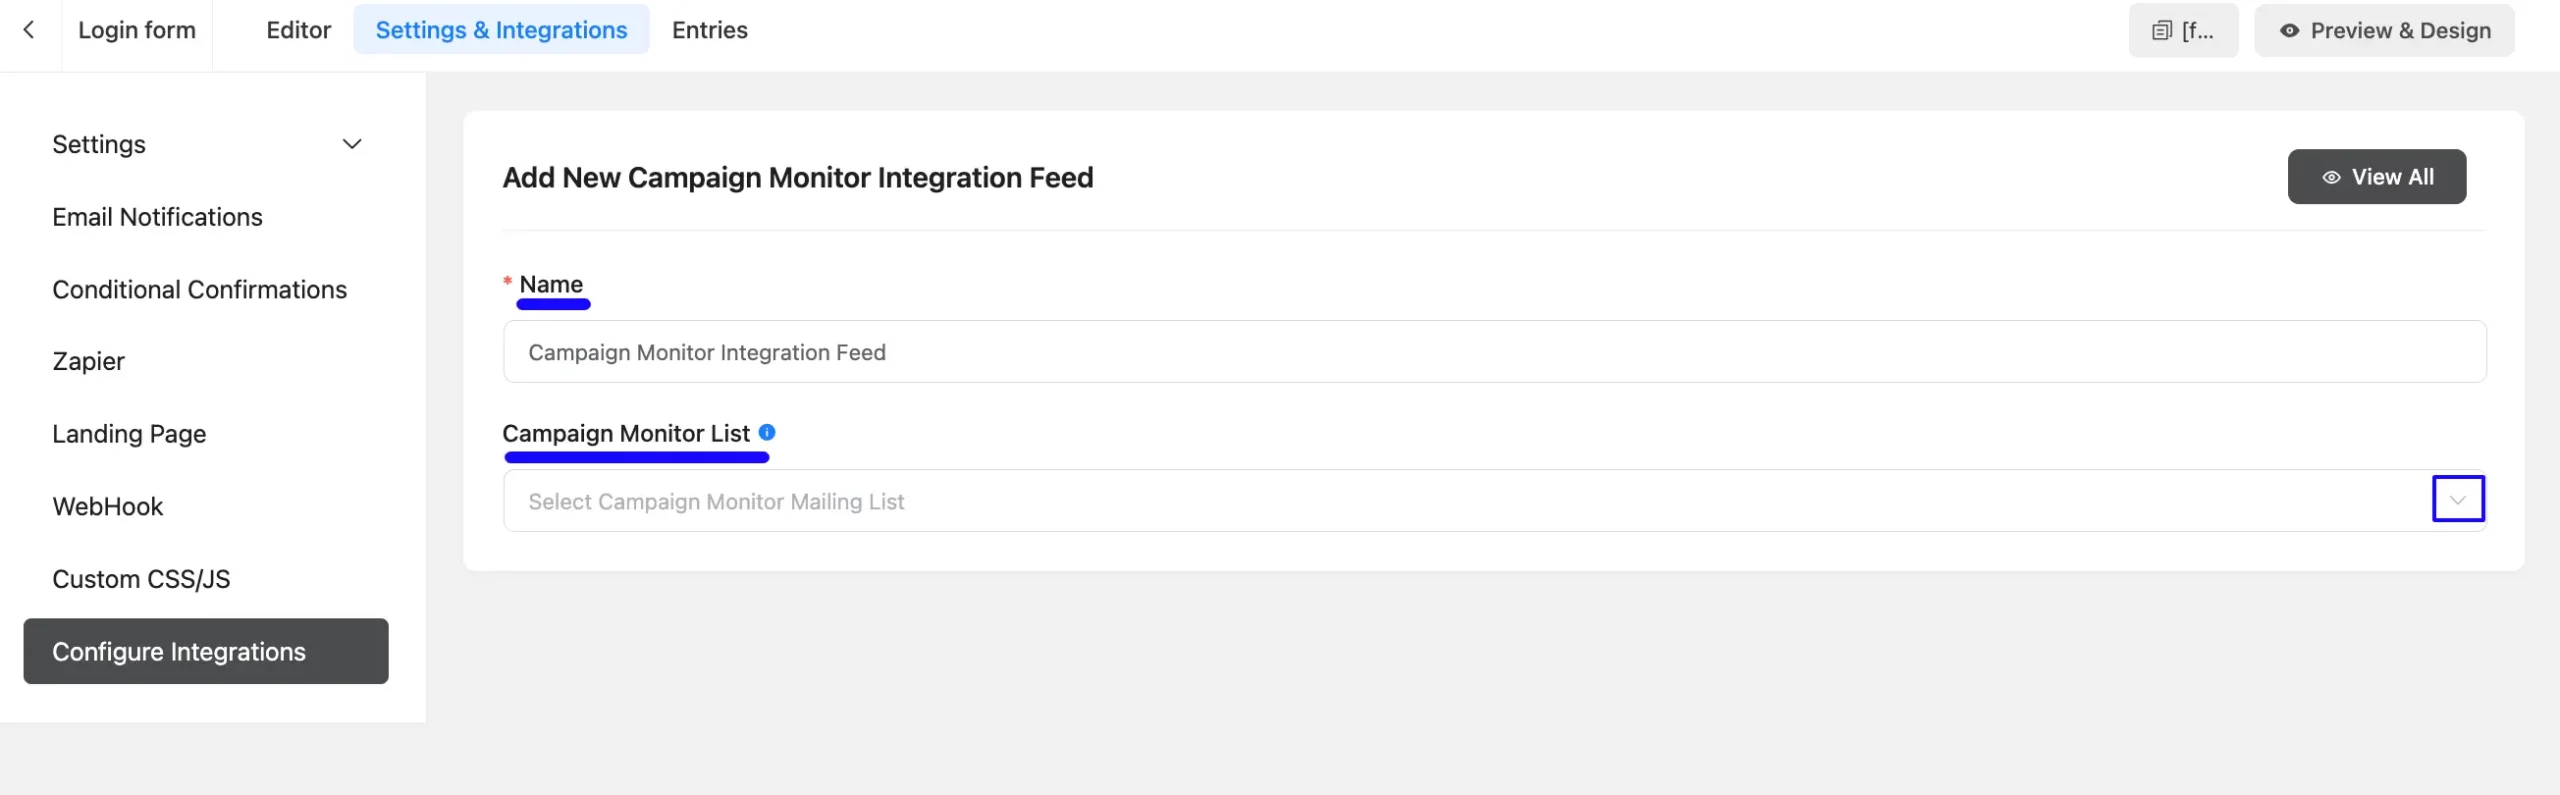
Task: Click the View All button
Action: coord(2376,177)
